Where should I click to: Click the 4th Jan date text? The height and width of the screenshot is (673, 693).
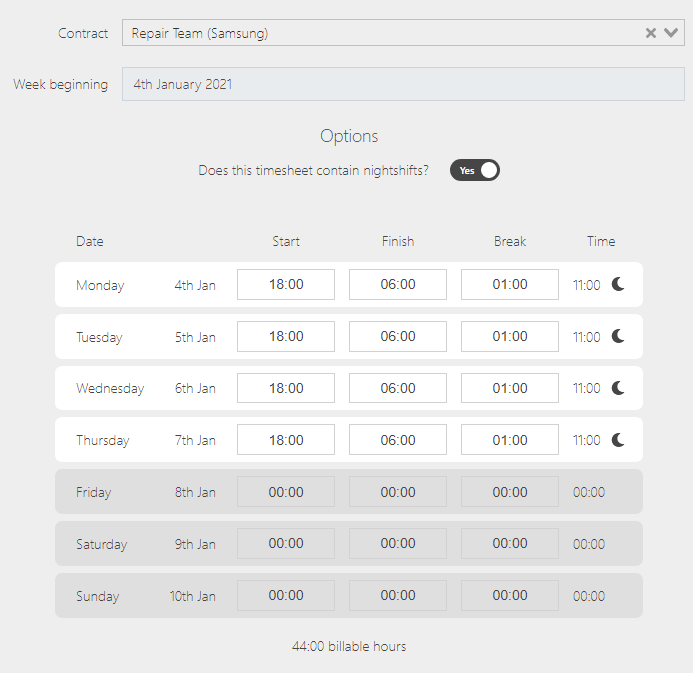point(195,285)
